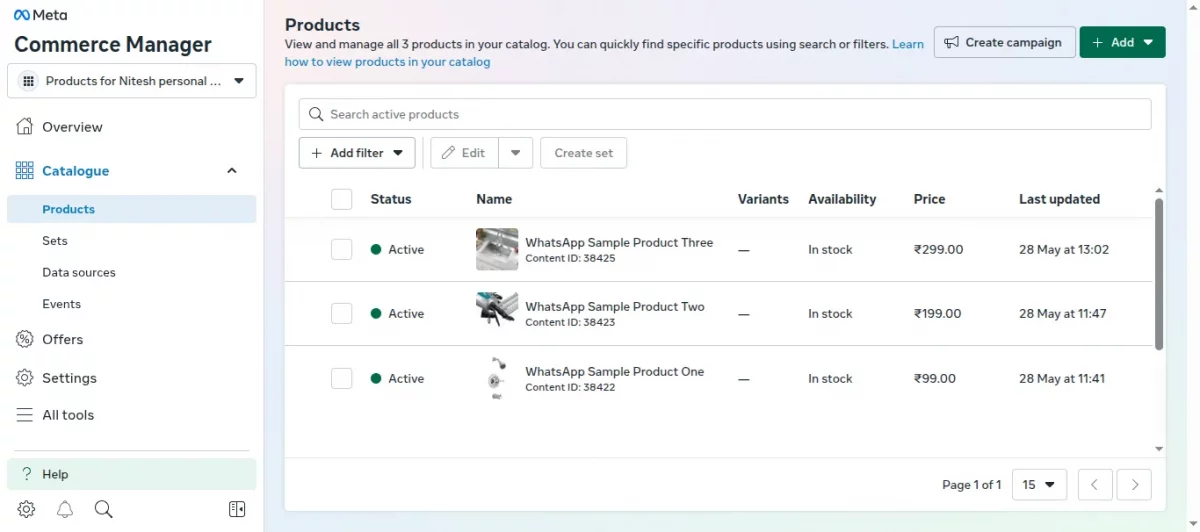Click the Edit button

pos(464,153)
